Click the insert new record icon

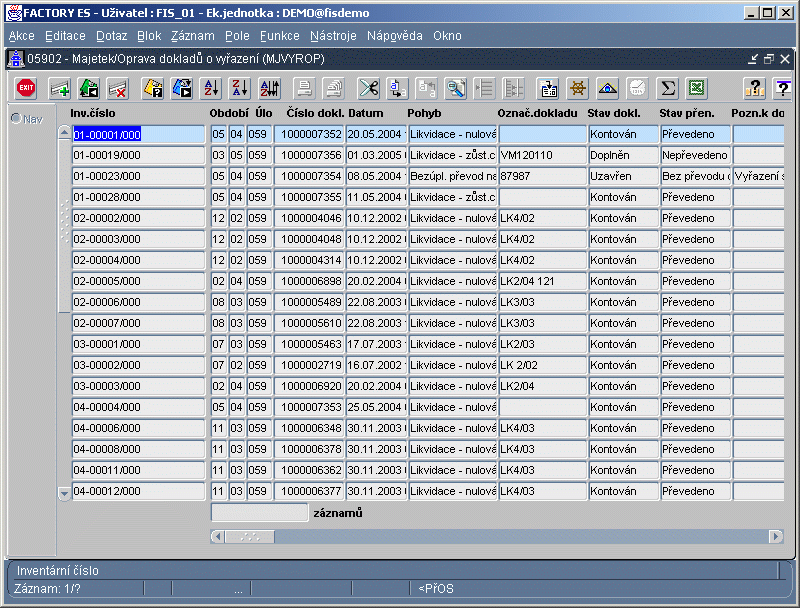pyautogui.click(x=59, y=88)
